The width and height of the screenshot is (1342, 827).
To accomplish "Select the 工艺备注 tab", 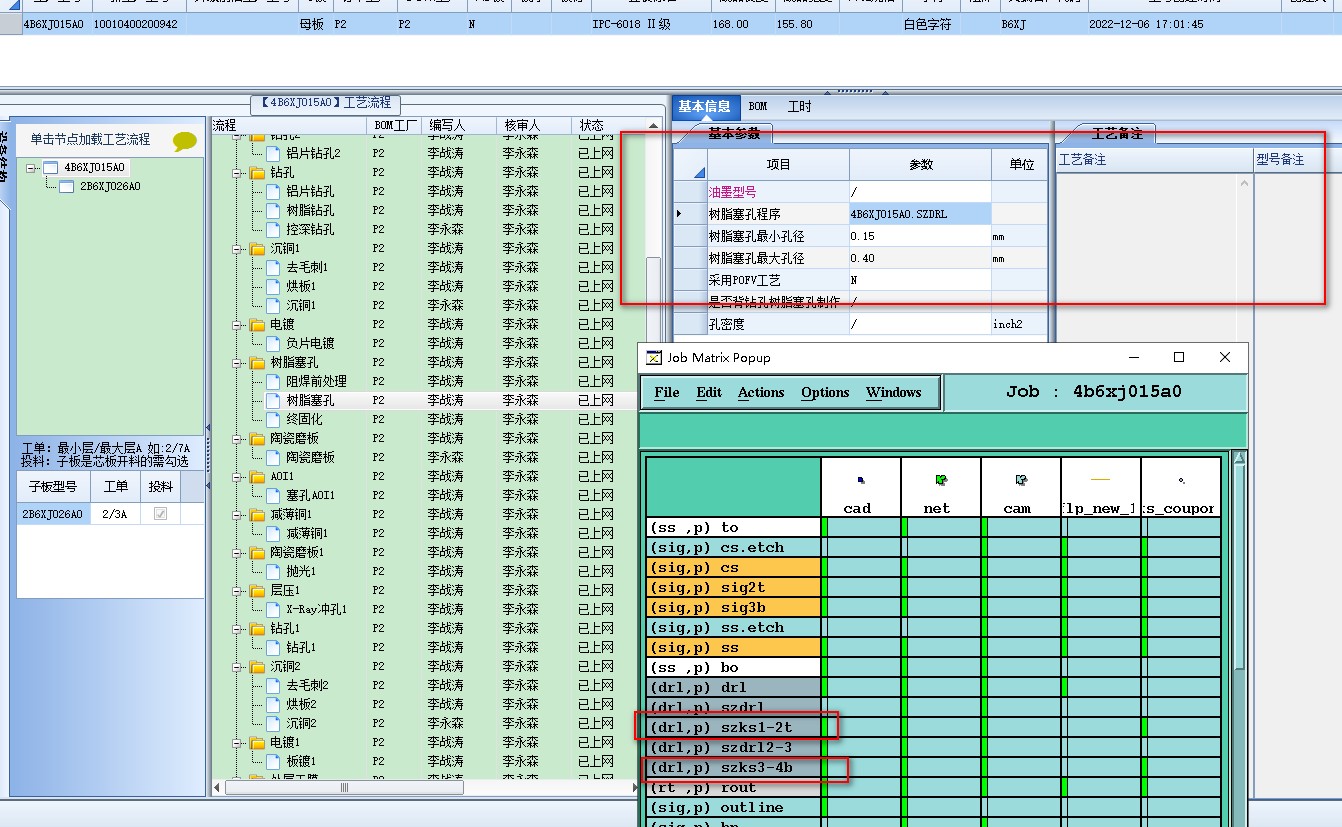I will [1116, 133].
